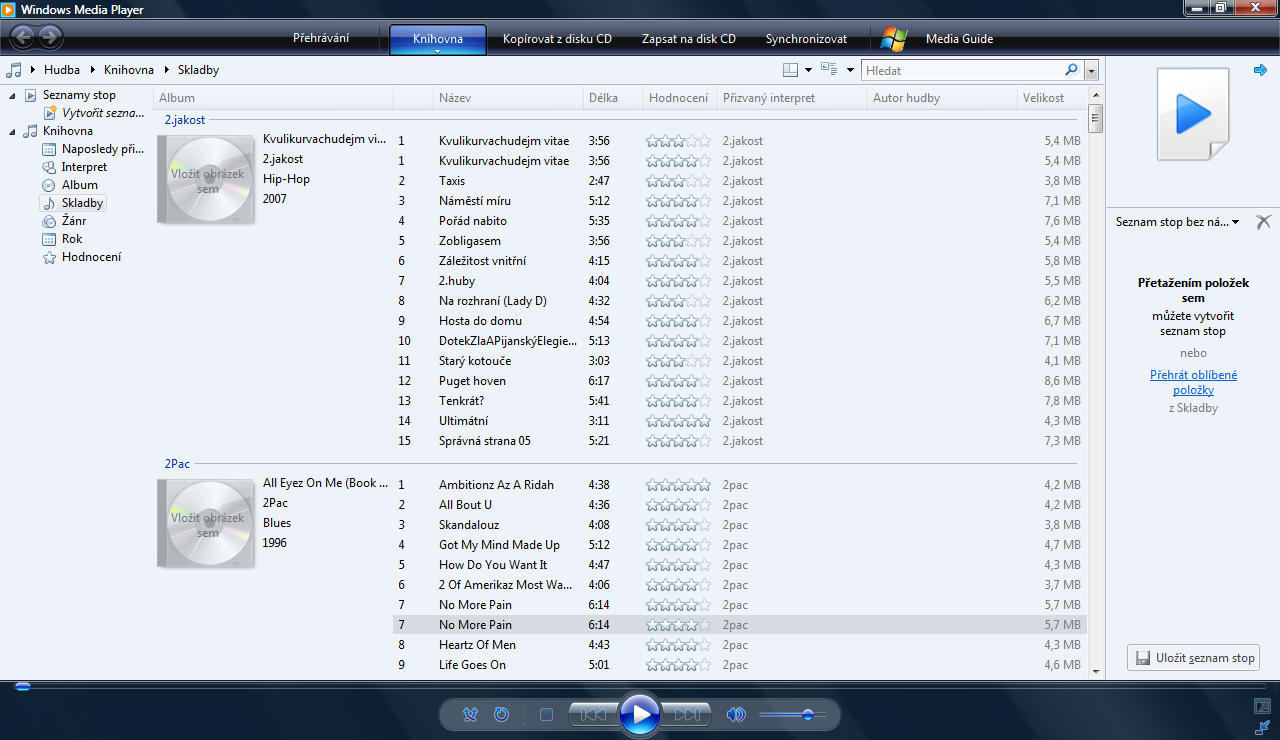Switch to the Přehrávání tab

click(x=321, y=39)
